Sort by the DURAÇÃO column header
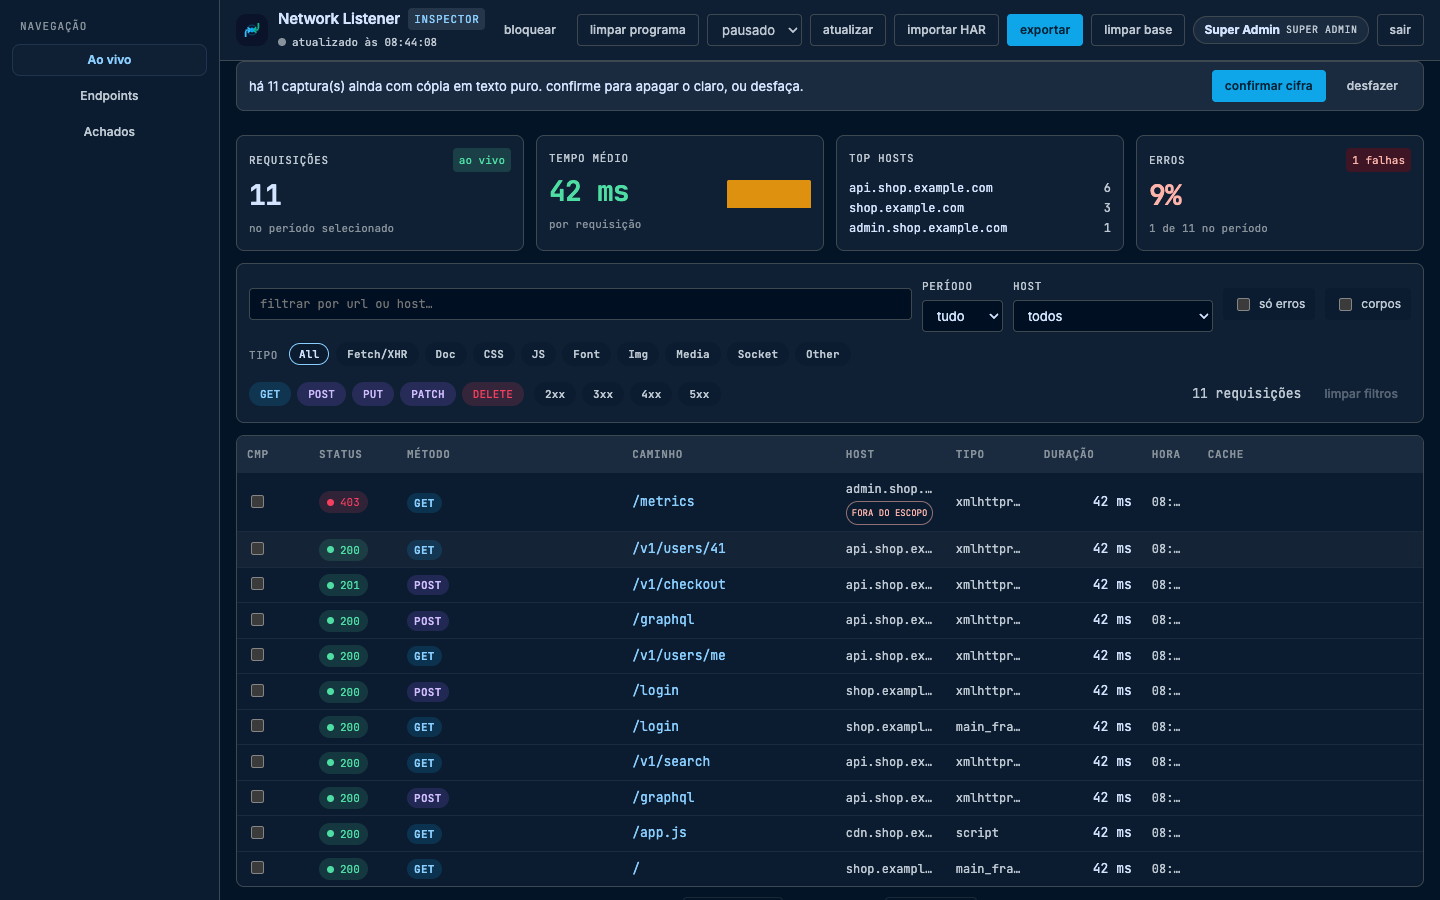The height and width of the screenshot is (900, 1440). pos(1069,454)
